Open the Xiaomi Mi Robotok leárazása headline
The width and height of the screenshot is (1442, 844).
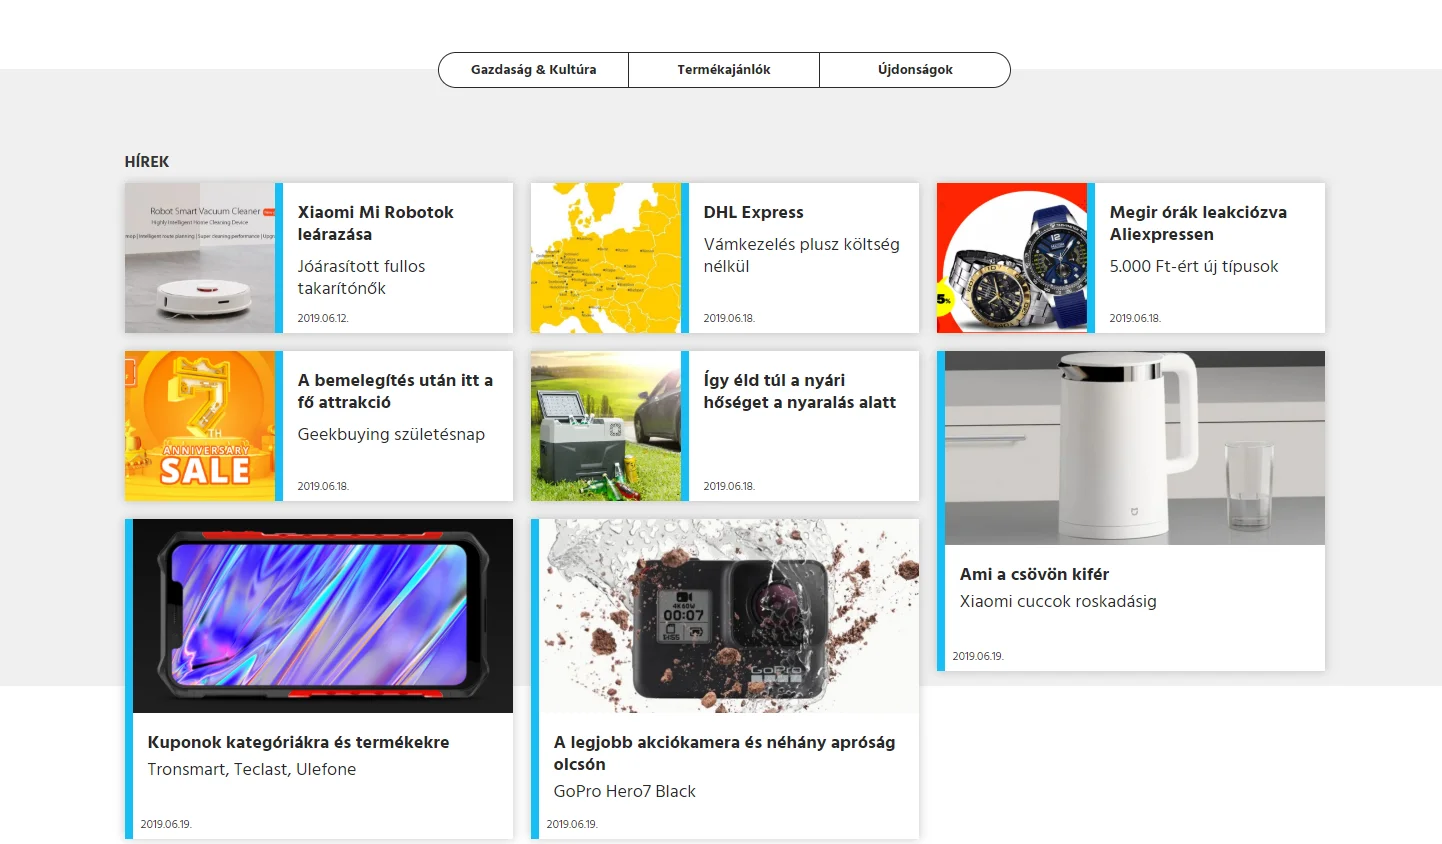pyautogui.click(x=375, y=223)
